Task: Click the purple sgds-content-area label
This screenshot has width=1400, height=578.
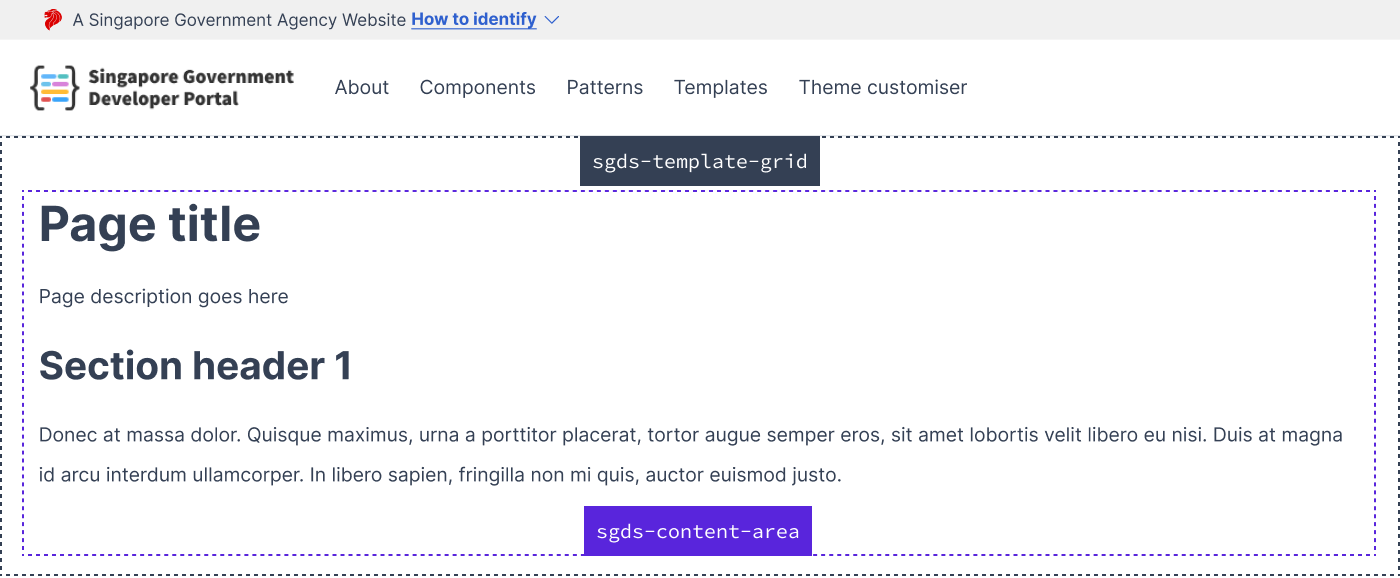Action: [698, 531]
